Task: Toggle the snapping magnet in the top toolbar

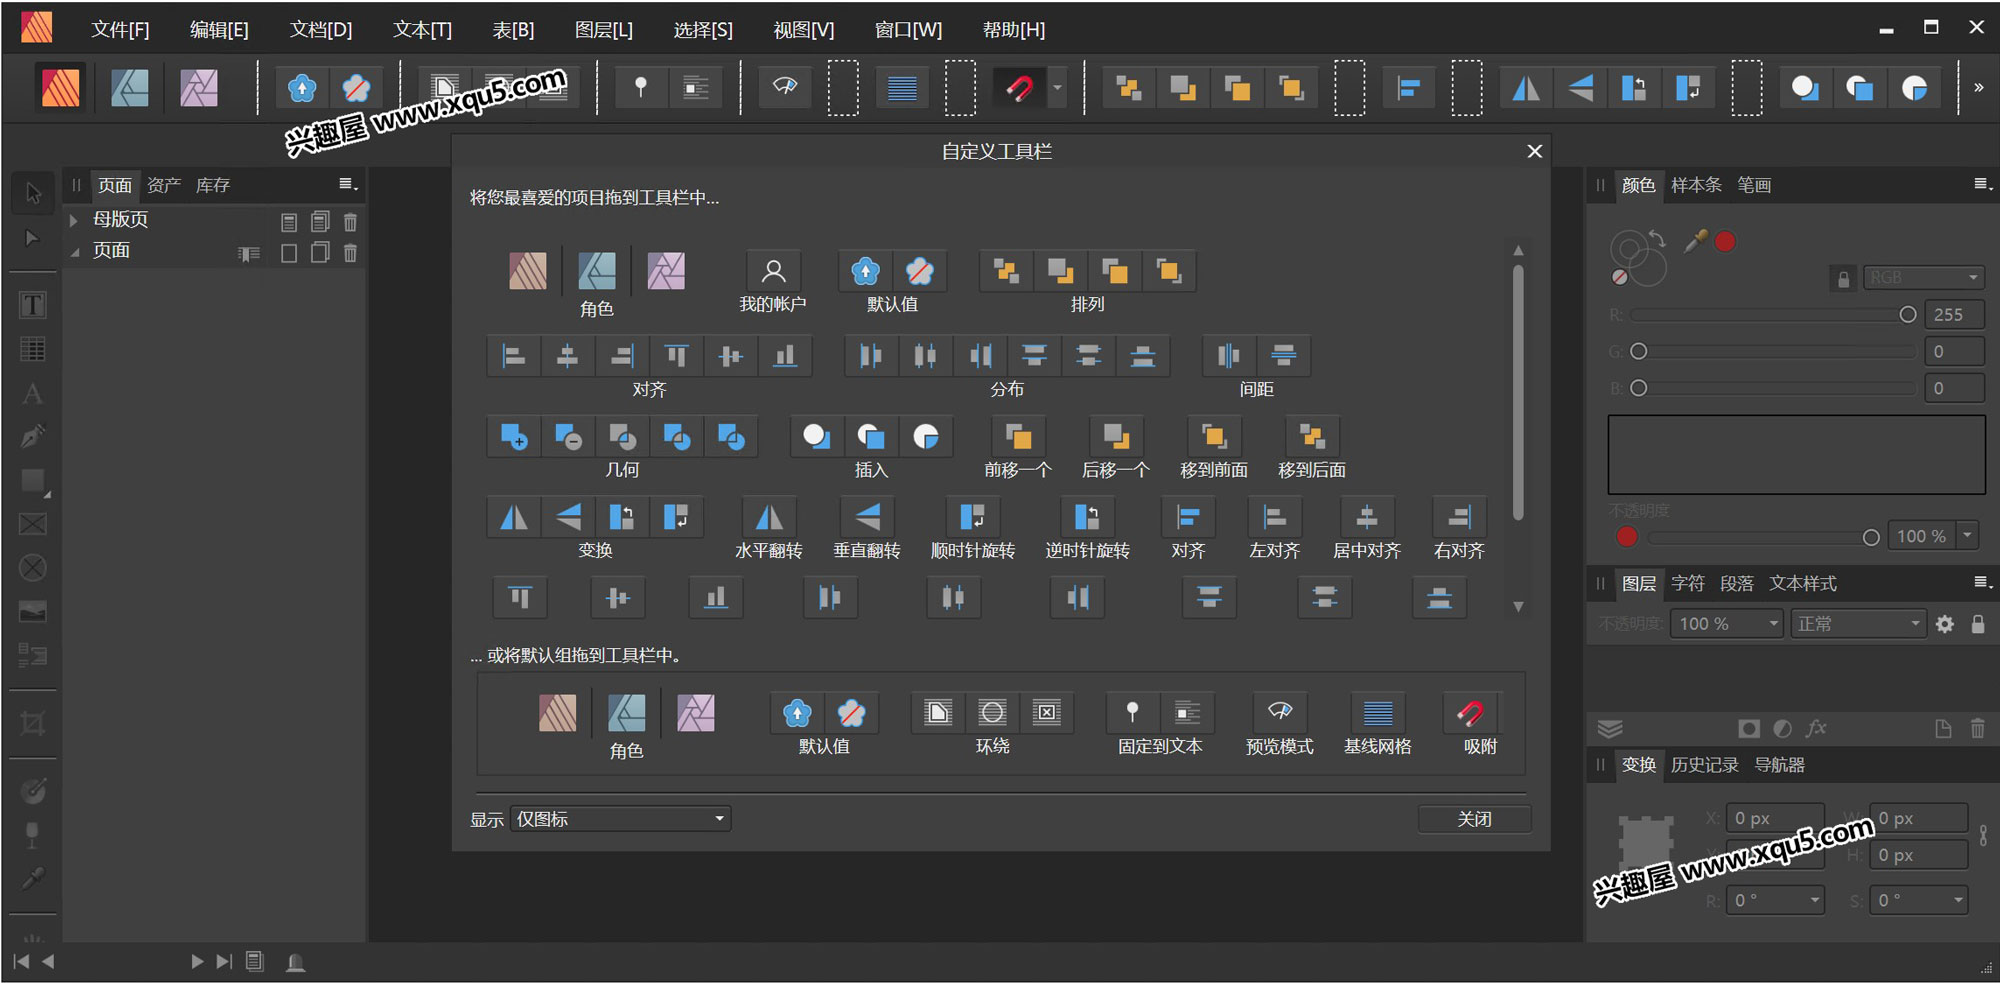Action: point(1019,89)
